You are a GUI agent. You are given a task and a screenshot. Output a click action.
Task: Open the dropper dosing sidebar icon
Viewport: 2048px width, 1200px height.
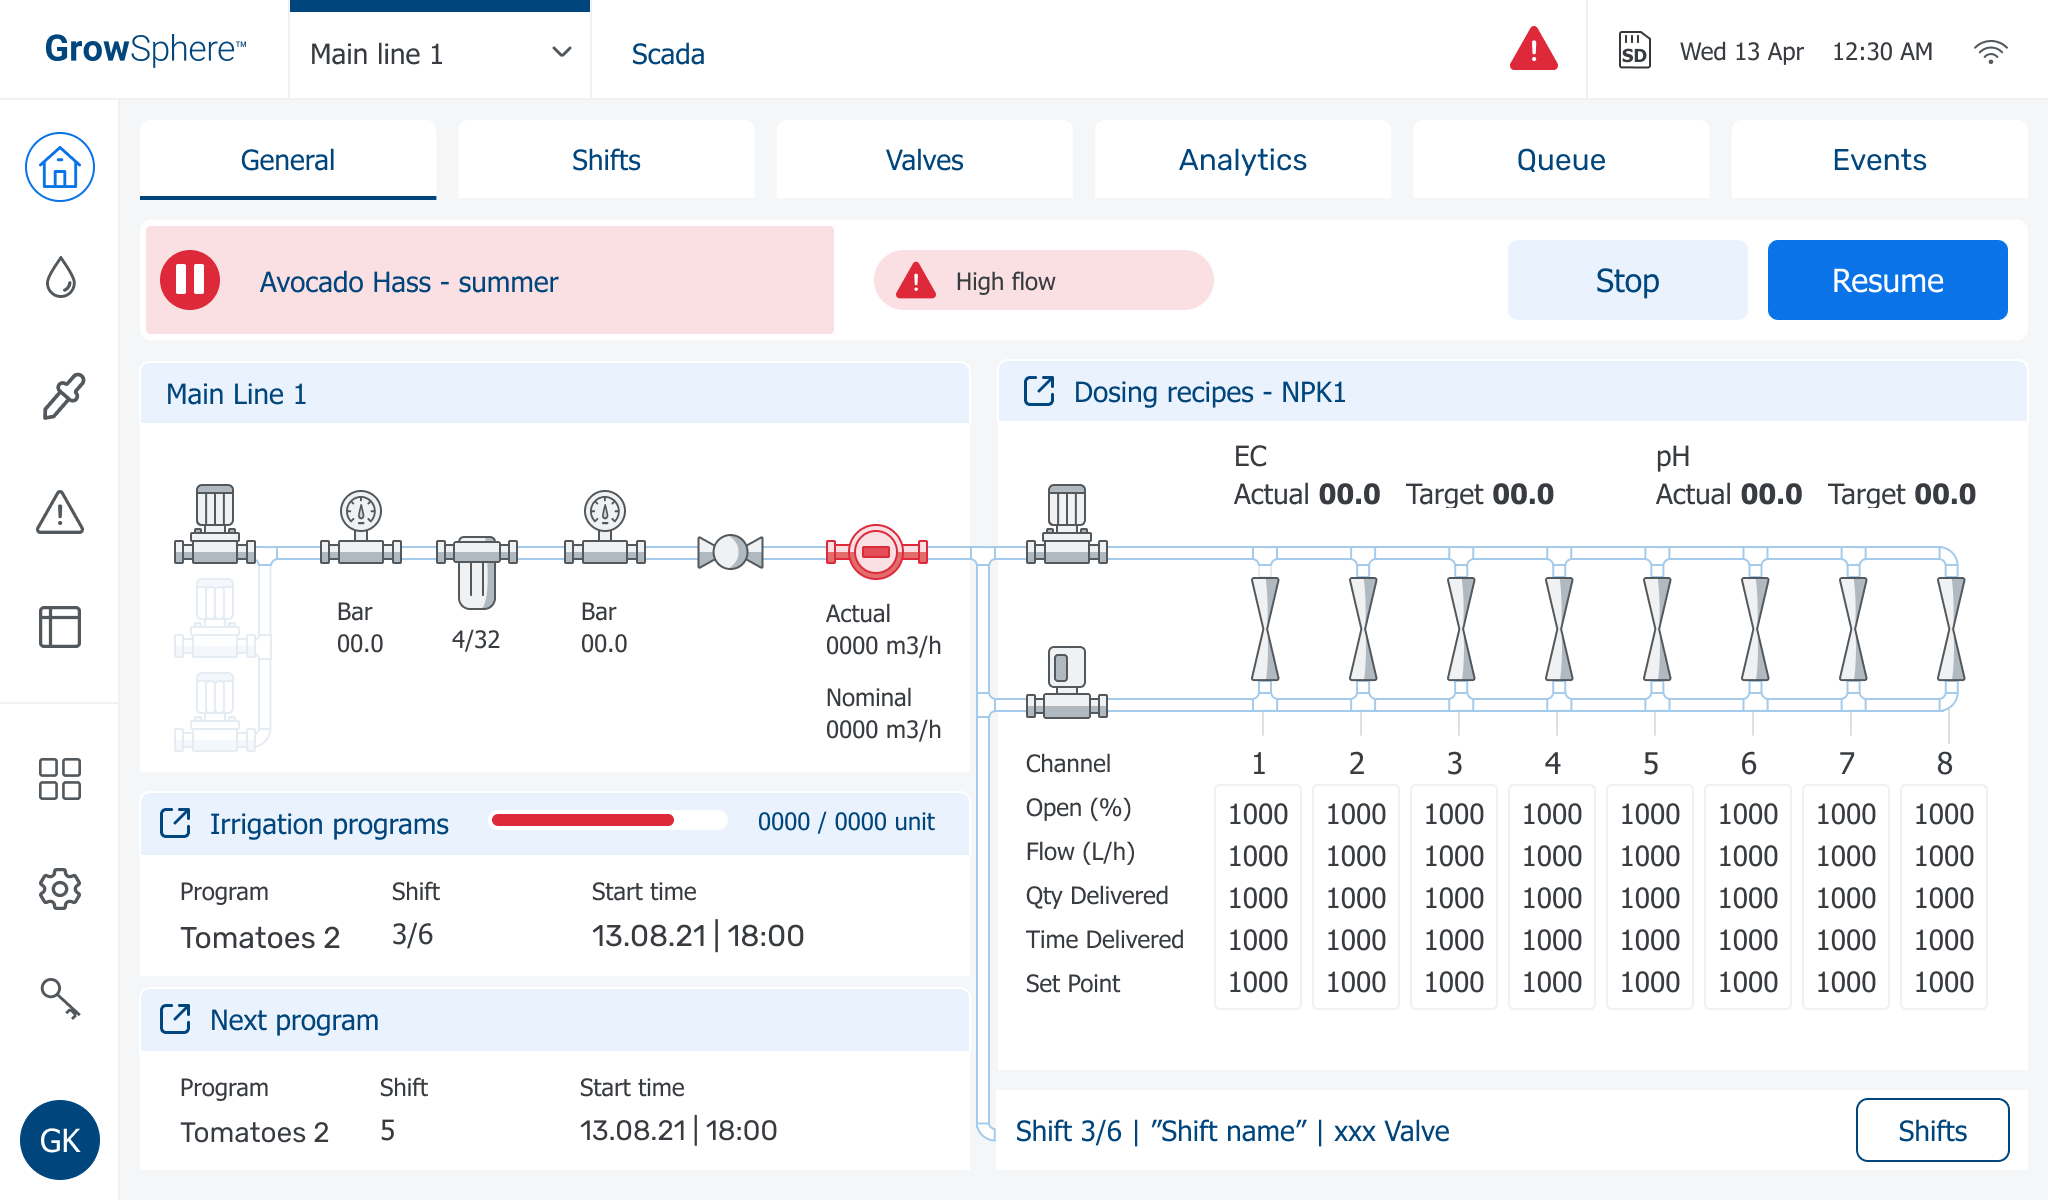click(x=62, y=396)
